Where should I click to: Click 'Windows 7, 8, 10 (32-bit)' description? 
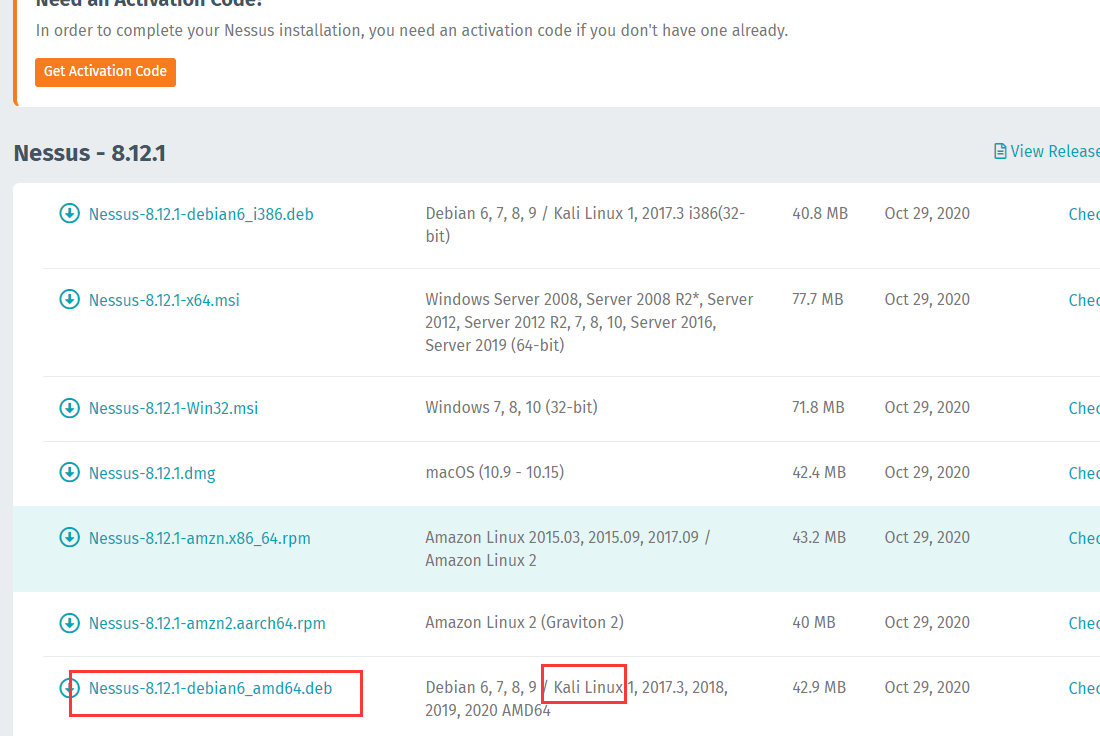[x=511, y=408]
